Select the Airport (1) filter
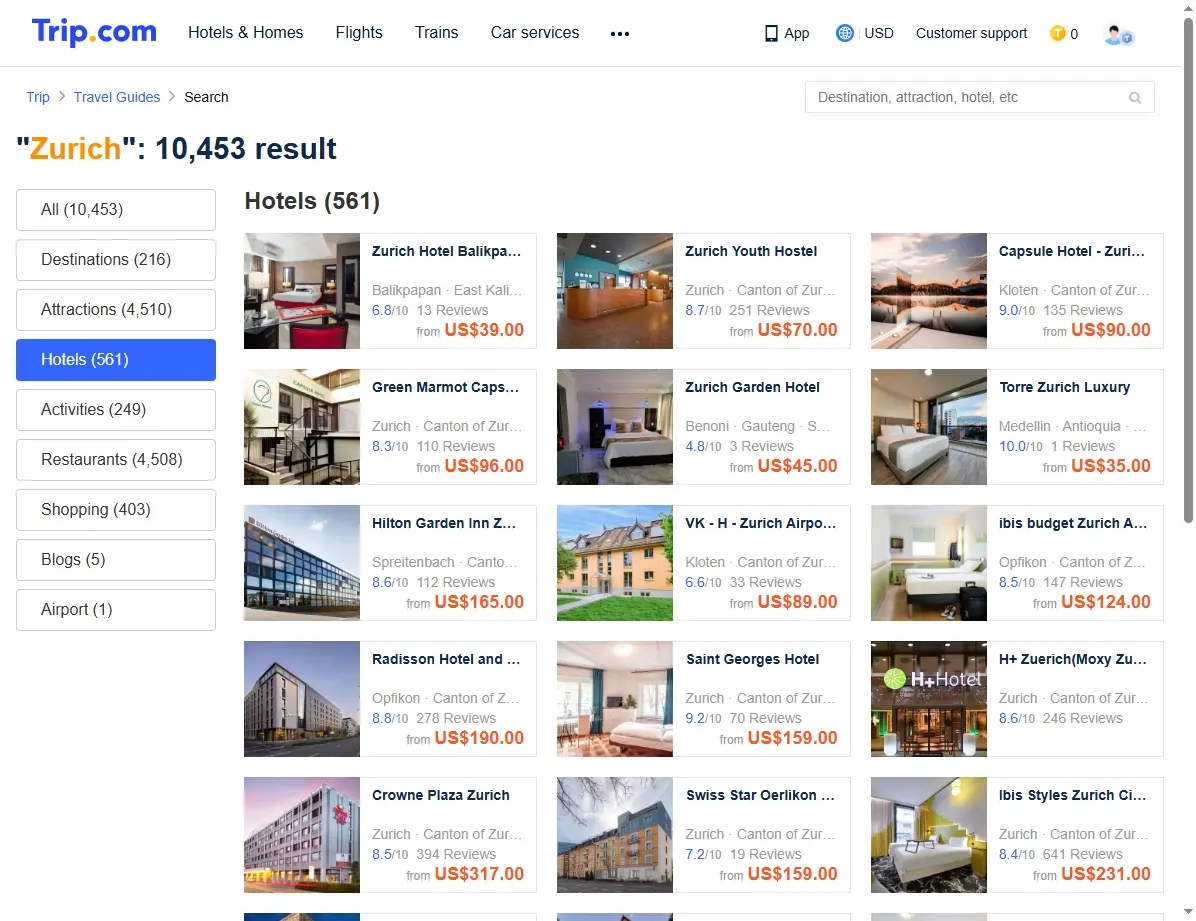The image size is (1196, 921). [x=116, y=610]
